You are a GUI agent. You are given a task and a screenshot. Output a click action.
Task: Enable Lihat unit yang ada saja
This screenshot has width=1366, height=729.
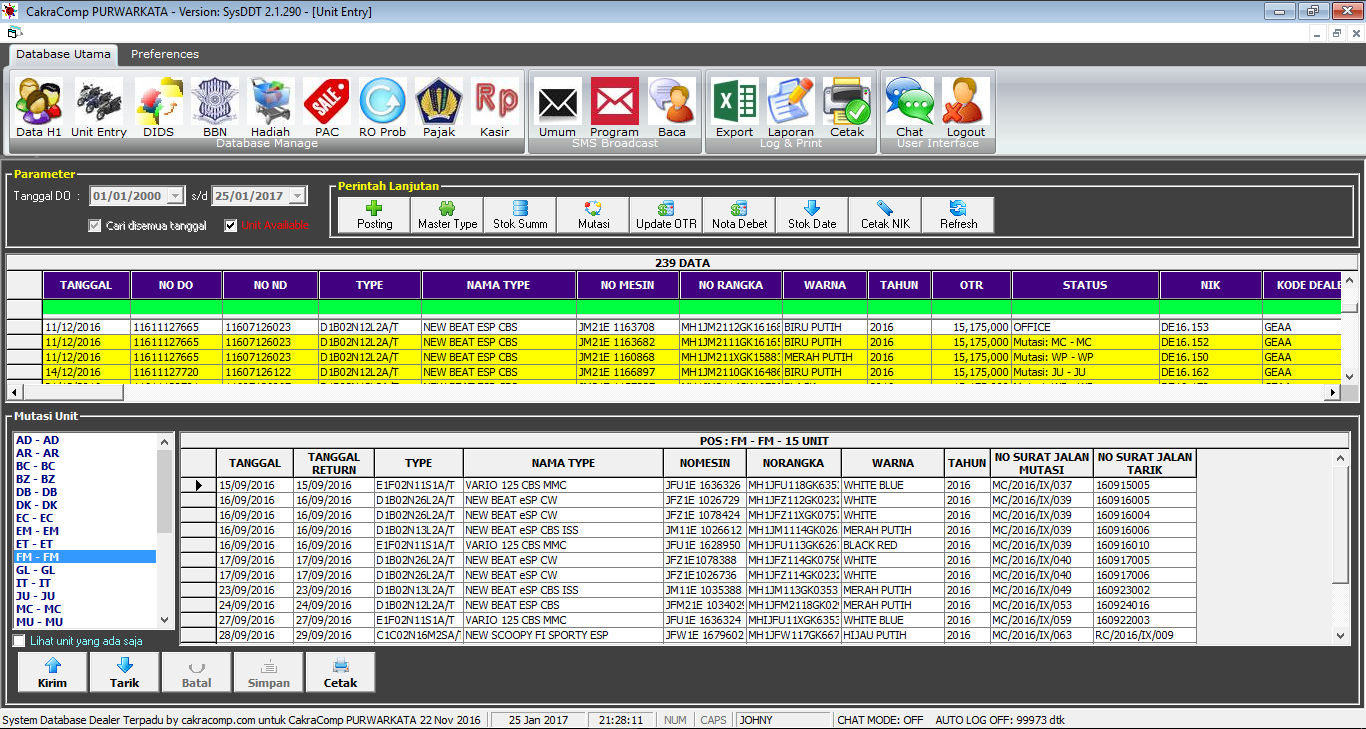point(19,641)
